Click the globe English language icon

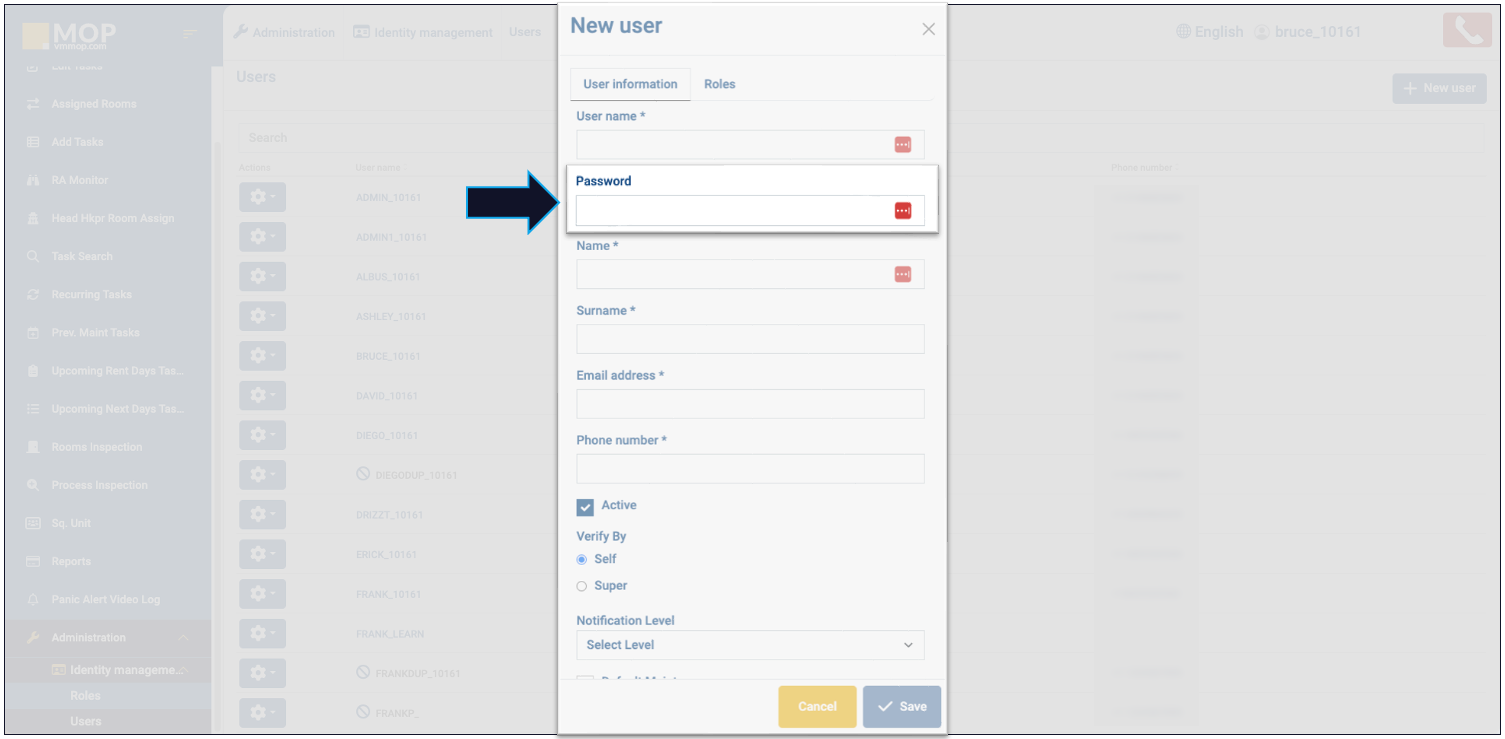tap(1184, 32)
